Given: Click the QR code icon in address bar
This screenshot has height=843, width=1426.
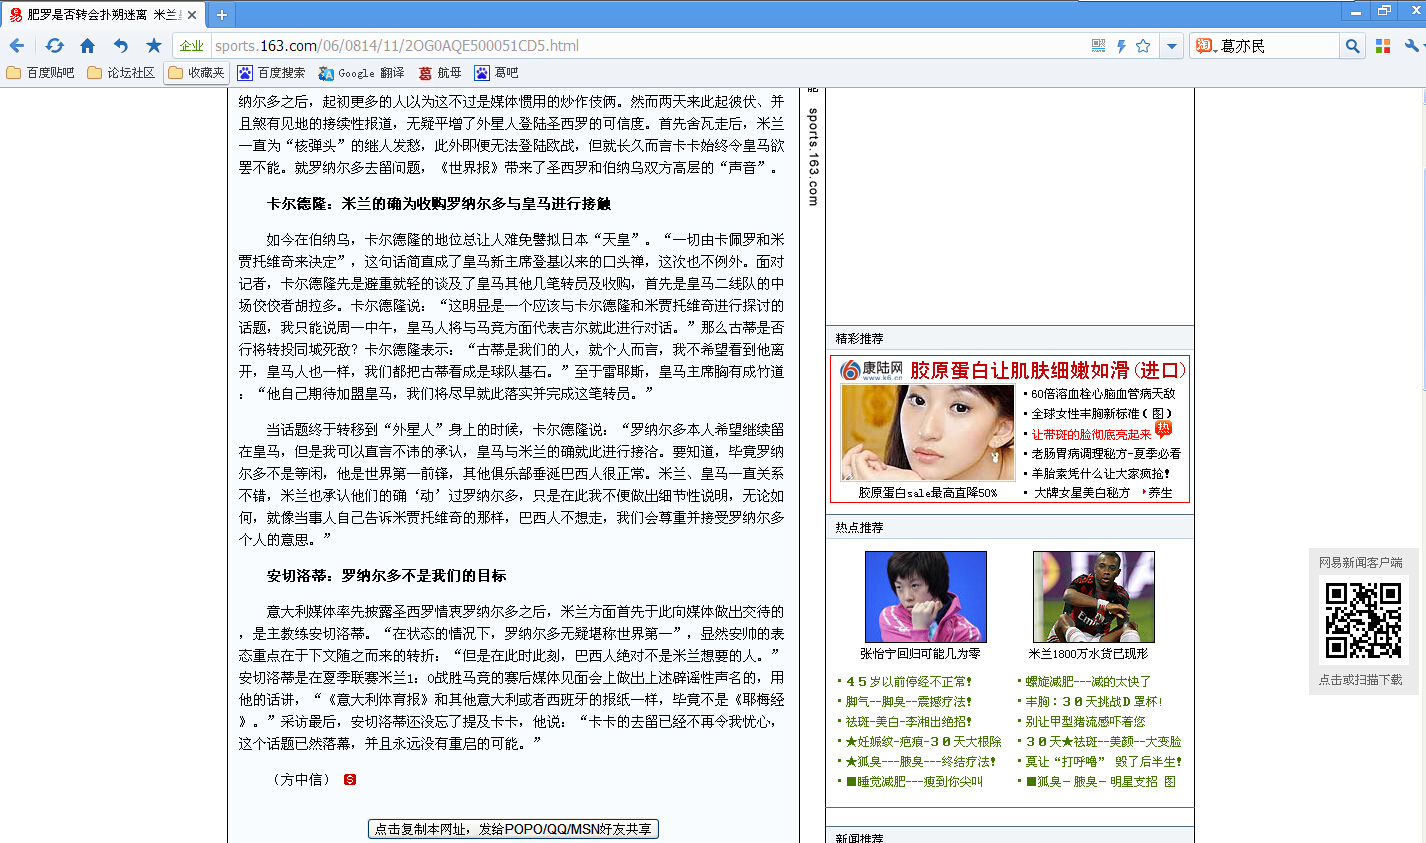Looking at the screenshot, I should pyautogui.click(x=1099, y=46).
